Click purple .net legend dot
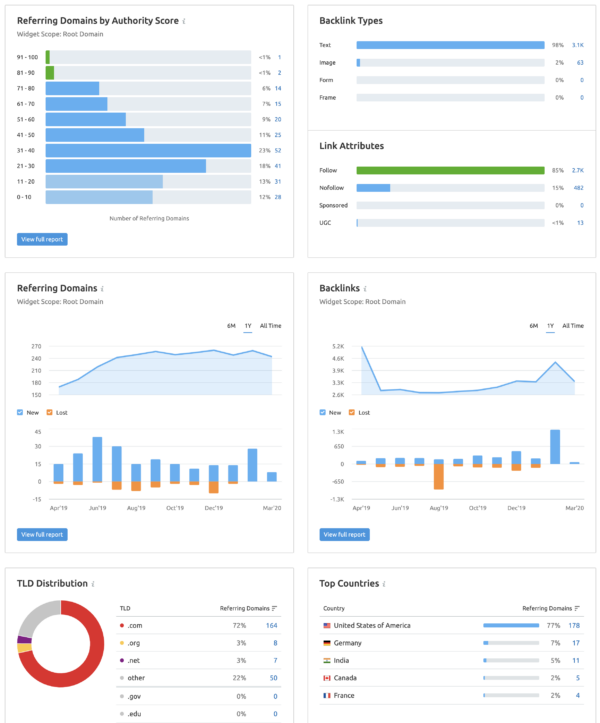Screen dimensions: 600x723 (x=122, y=661)
